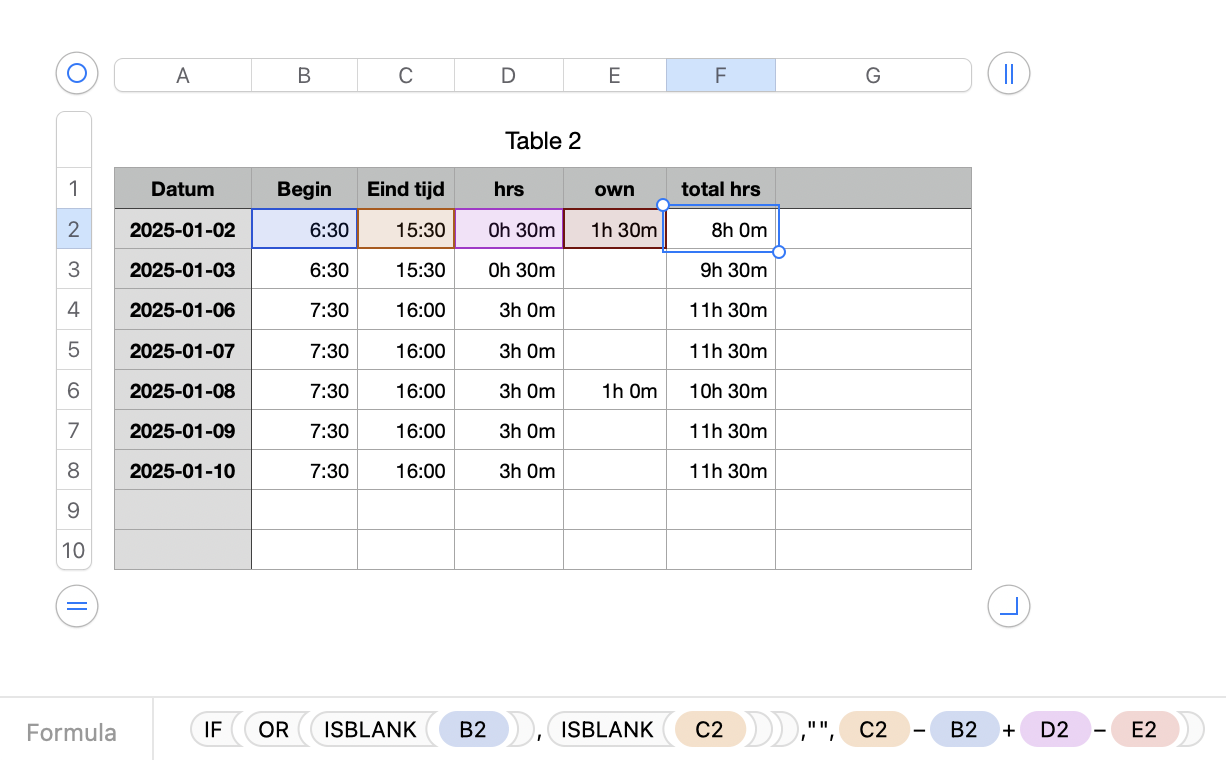Screen dimensions: 1226x760
Task: Click the IF function token in the formula
Action: tap(213, 730)
